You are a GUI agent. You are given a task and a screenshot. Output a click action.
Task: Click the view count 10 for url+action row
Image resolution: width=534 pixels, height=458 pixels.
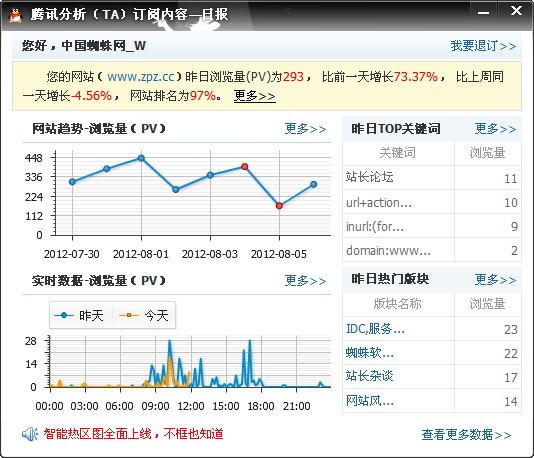coord(511,203)
